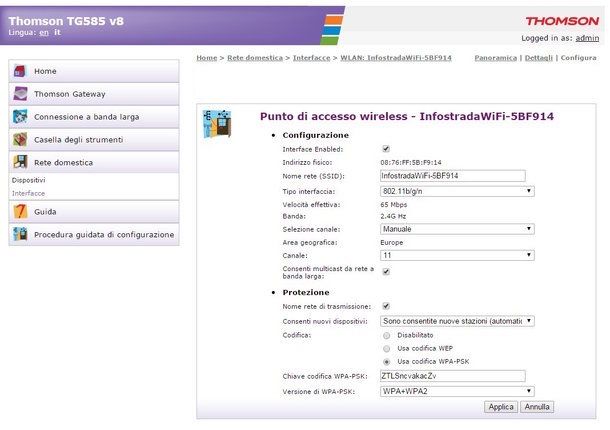Click the Casella degli strumenti icon
Image resolution: width=610 pixels, height=430 pixels.
pos(19,140)
